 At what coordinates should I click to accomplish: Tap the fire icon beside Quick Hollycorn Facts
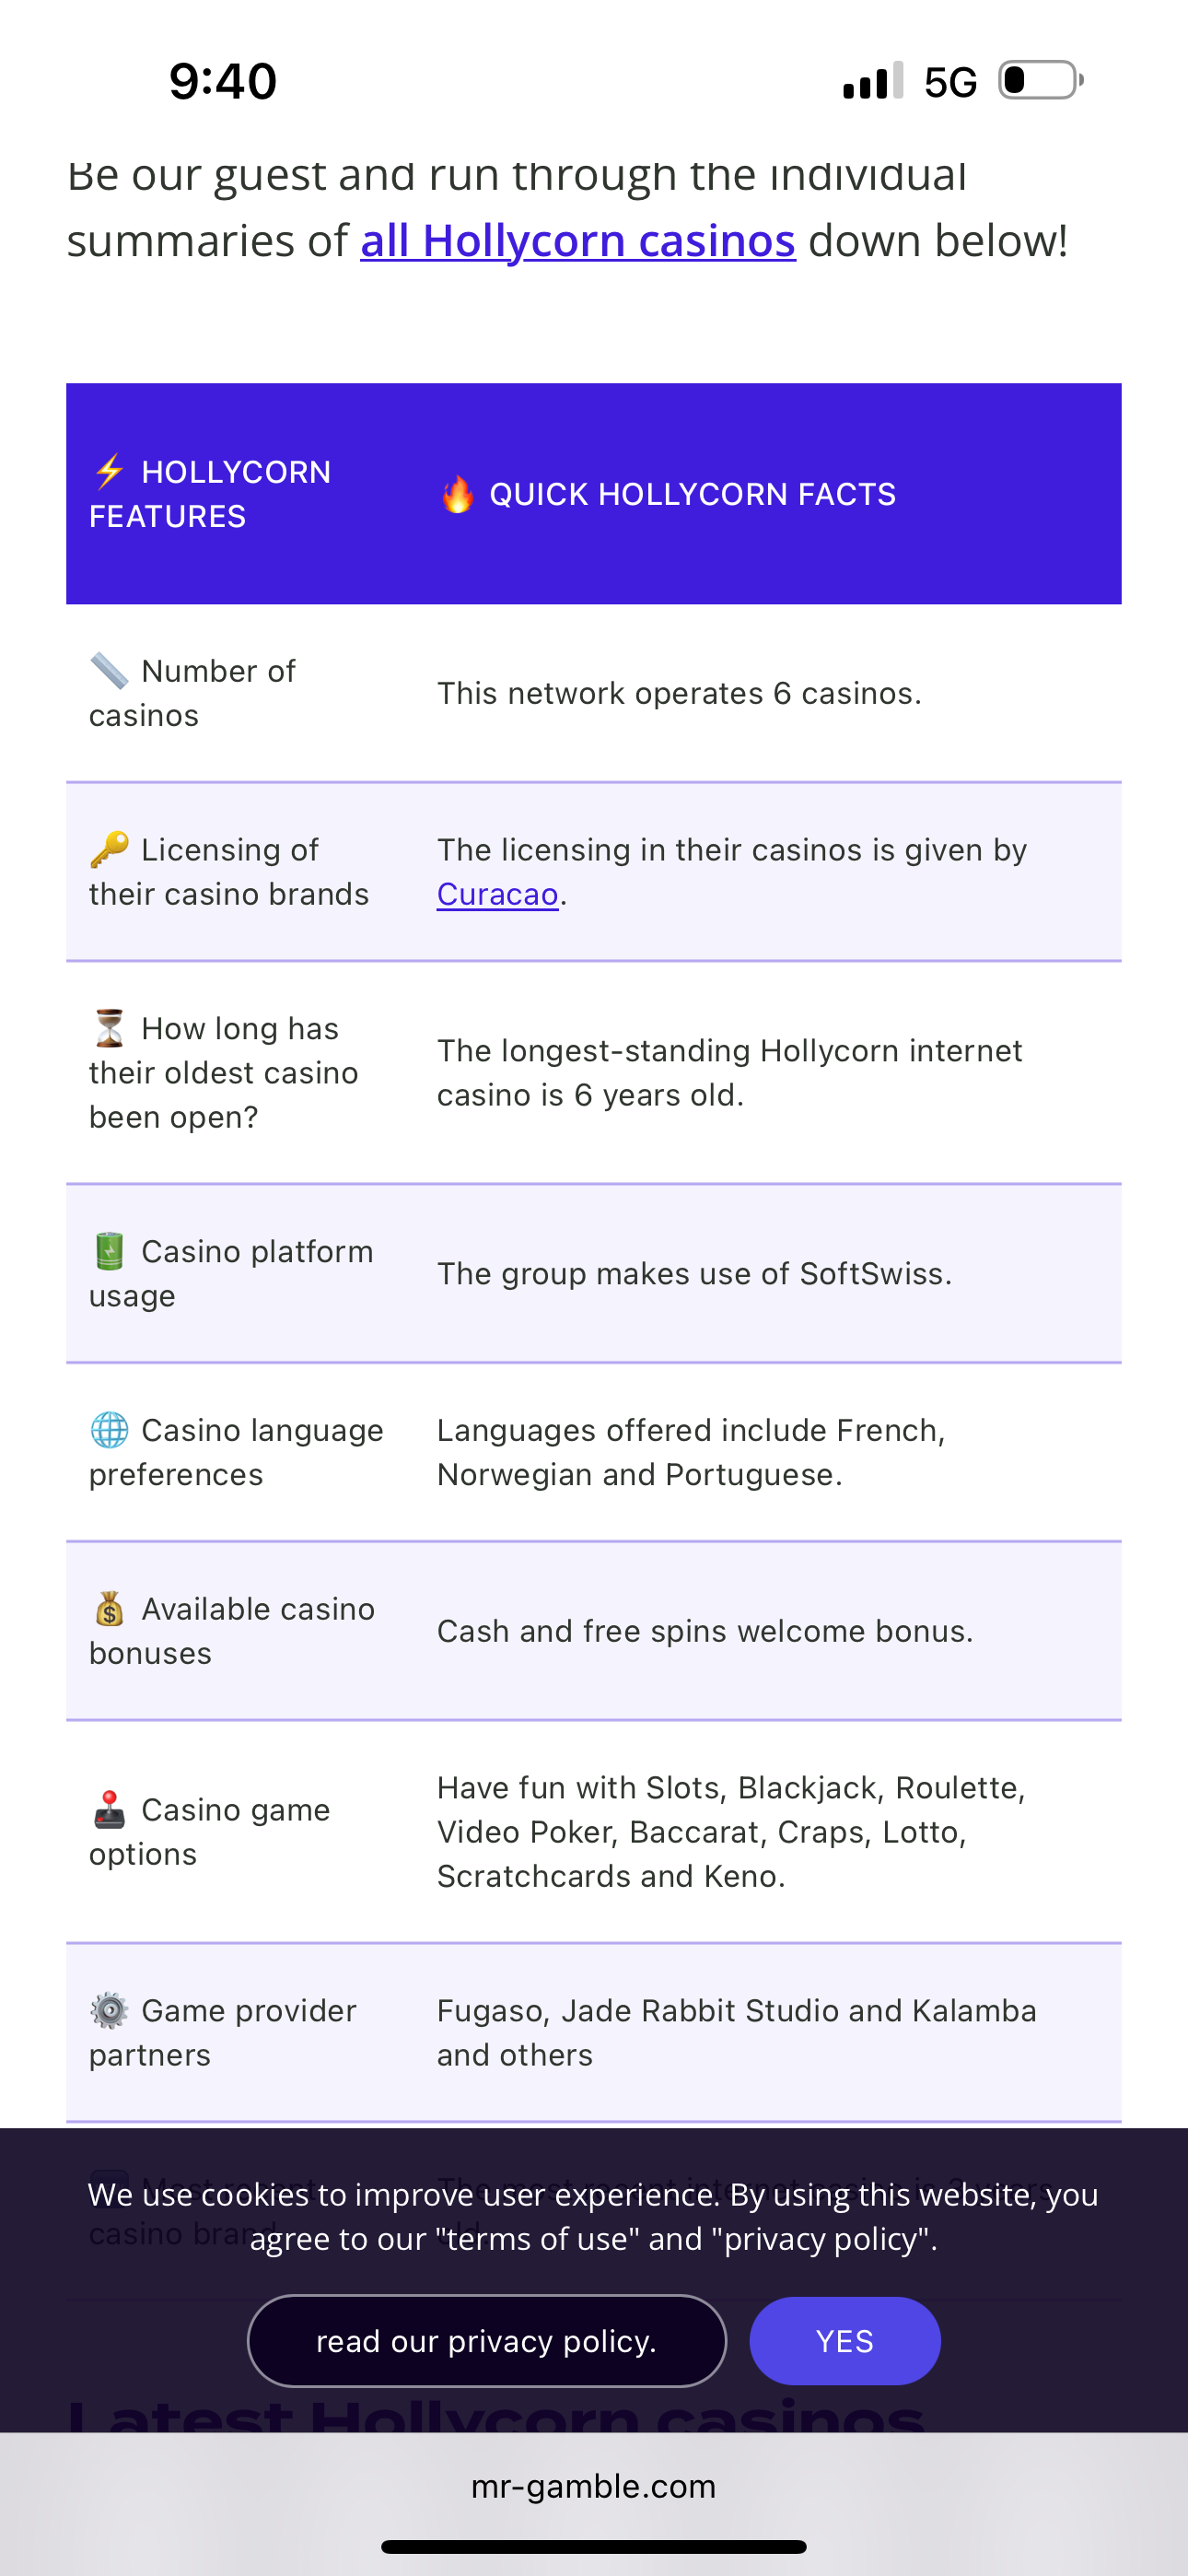pos(458,494)
